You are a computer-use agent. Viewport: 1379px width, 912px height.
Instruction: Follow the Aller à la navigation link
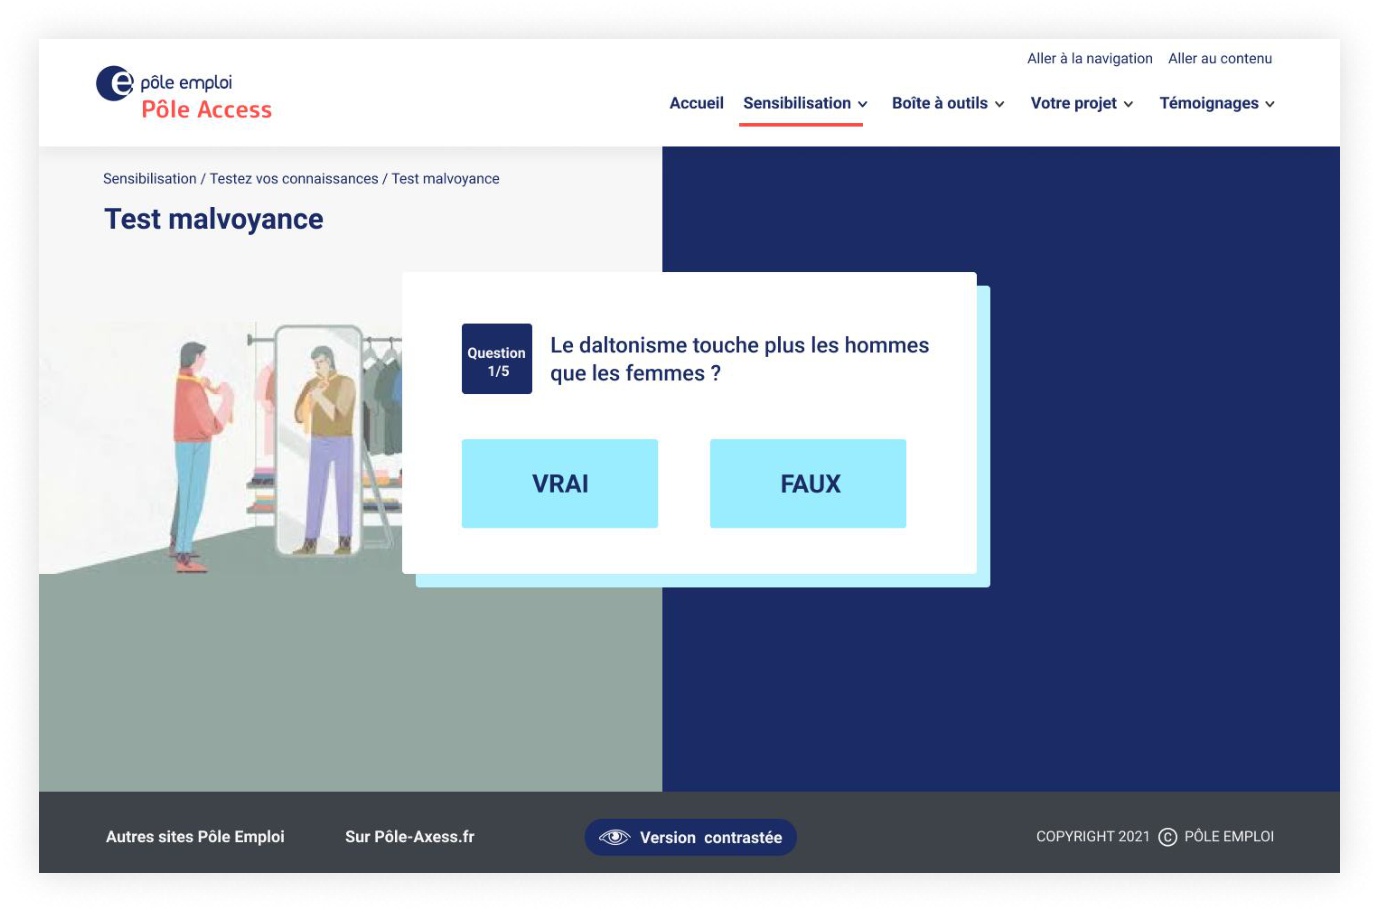coord(1090,58)
